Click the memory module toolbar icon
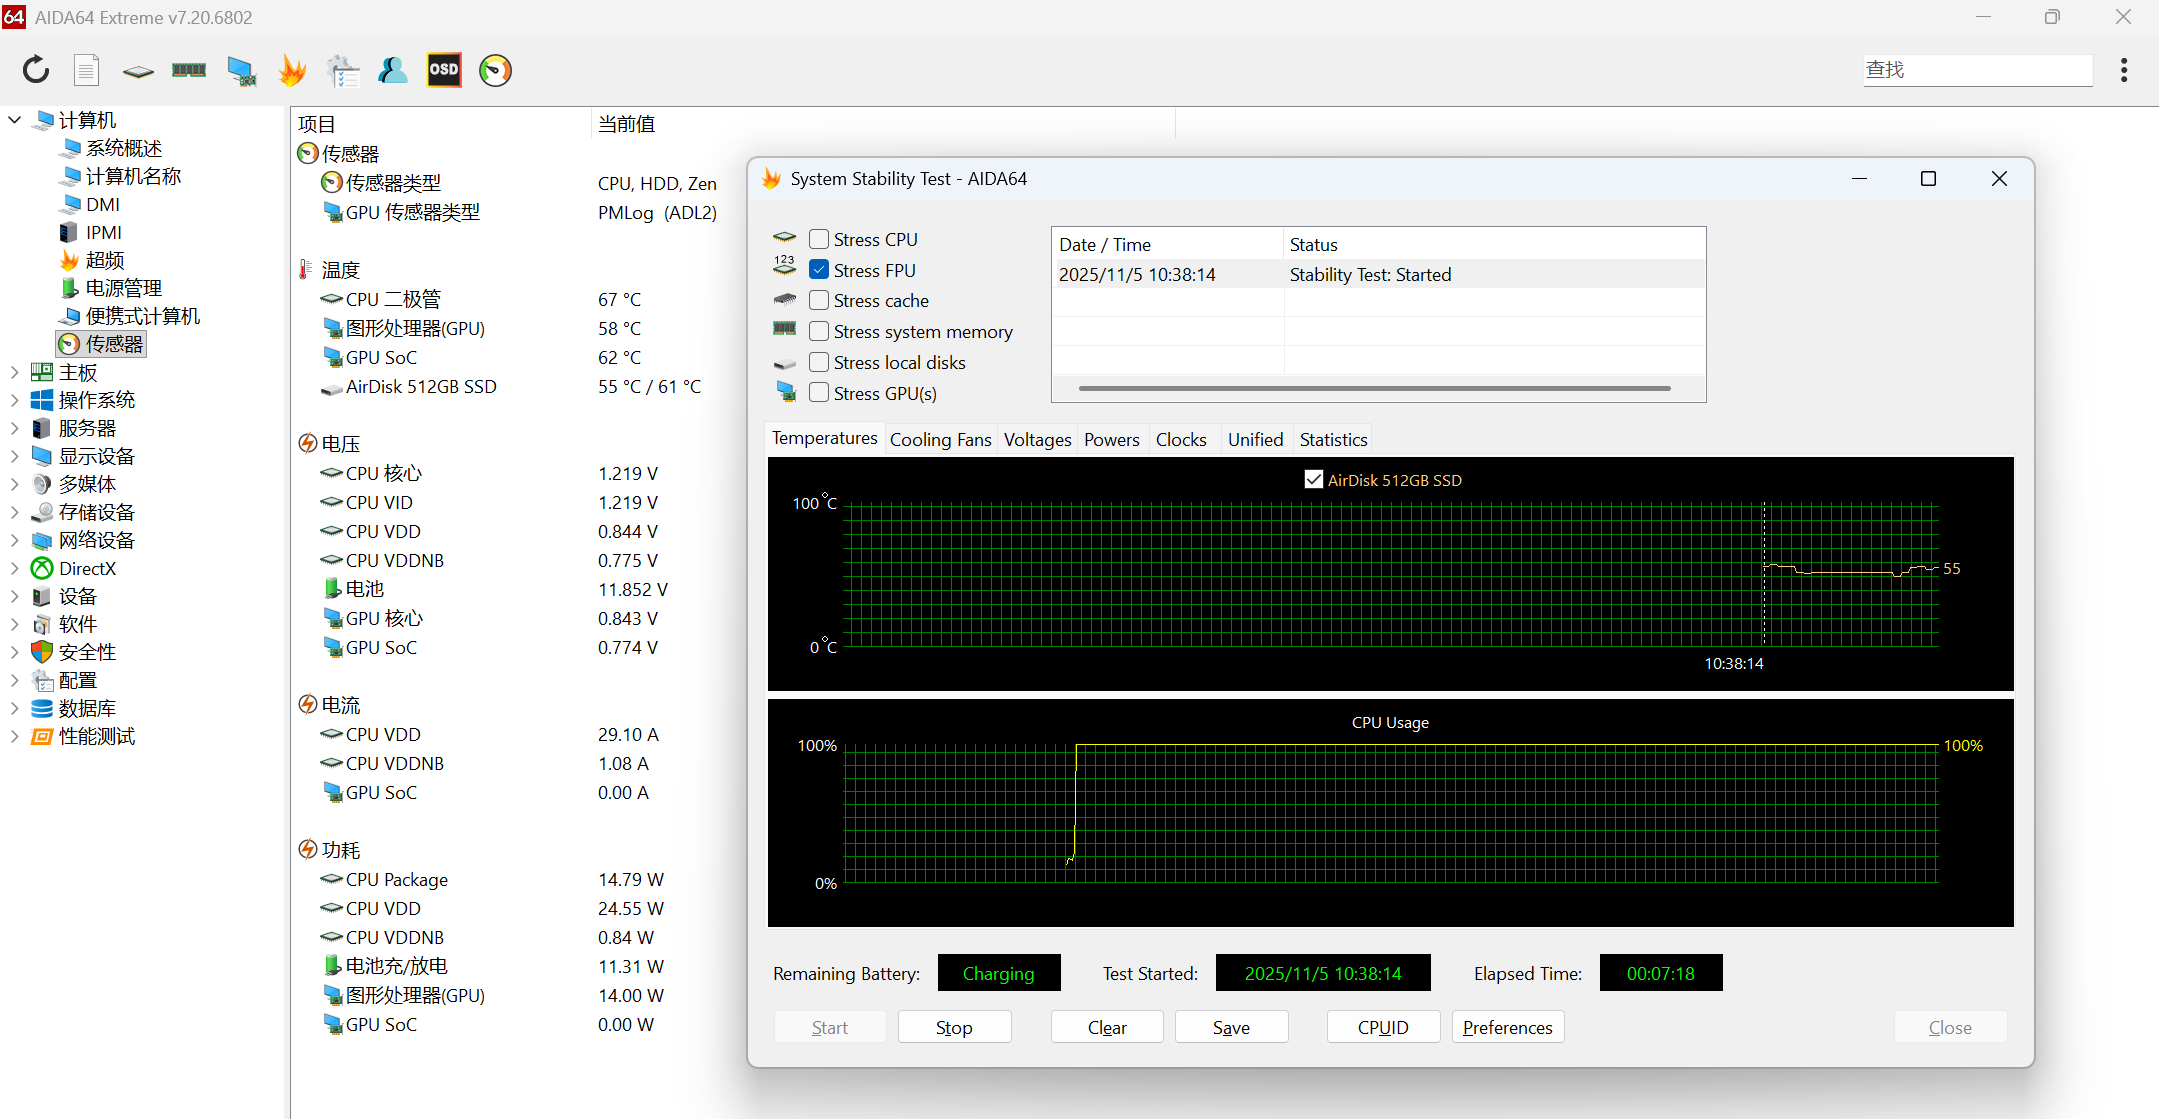Image resolution: width=2159 pixels, height=1119 pixels. click(189, 70)
